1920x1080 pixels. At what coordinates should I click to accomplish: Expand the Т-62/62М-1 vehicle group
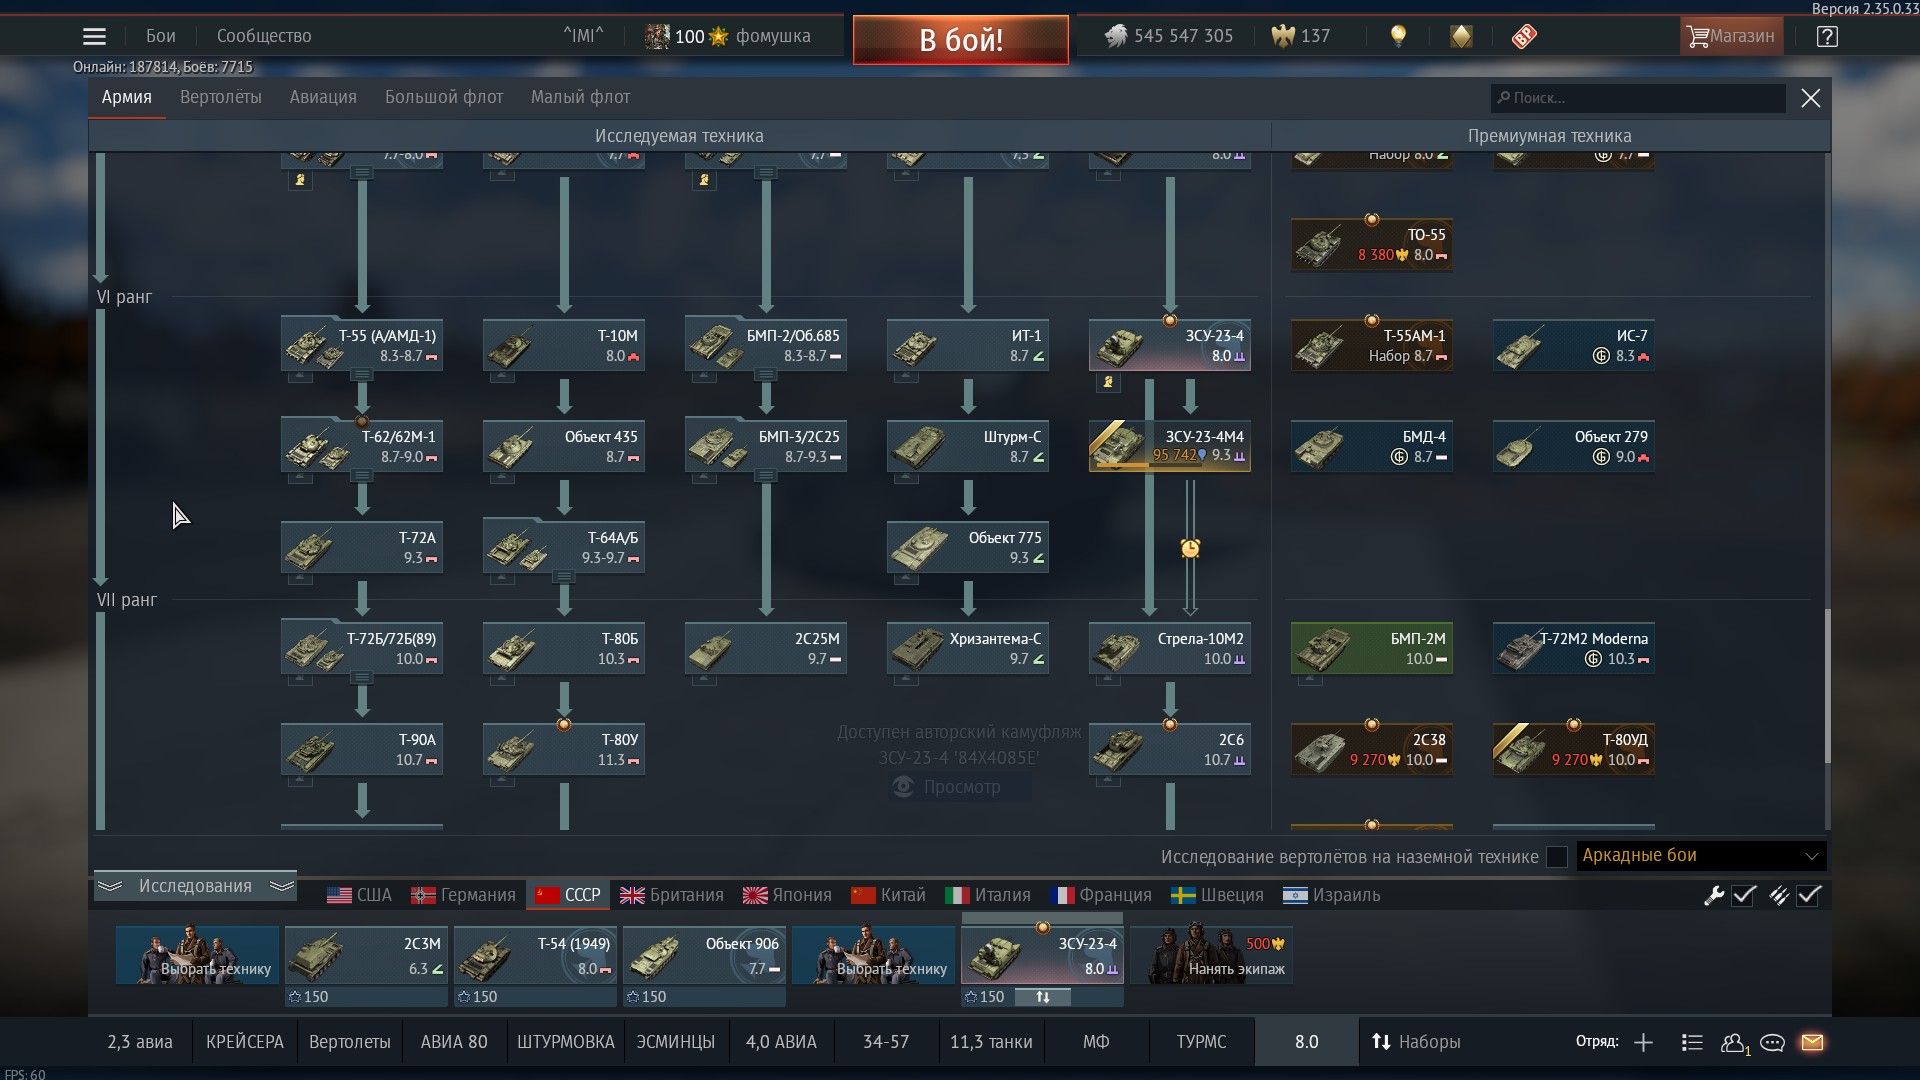point(362,476)
